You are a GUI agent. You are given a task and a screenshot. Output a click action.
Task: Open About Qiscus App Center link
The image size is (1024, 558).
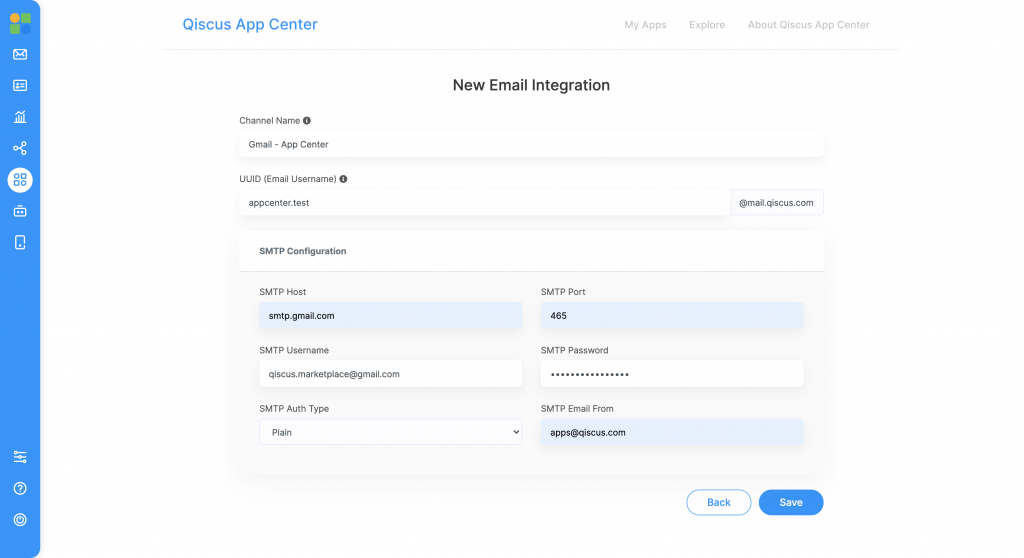tap(808, 25)
